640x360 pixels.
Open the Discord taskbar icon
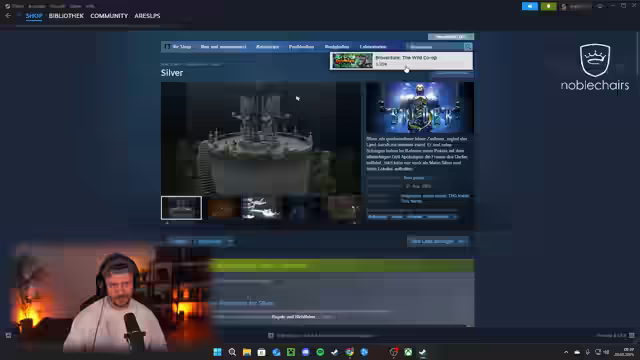[x=305, y=352]
